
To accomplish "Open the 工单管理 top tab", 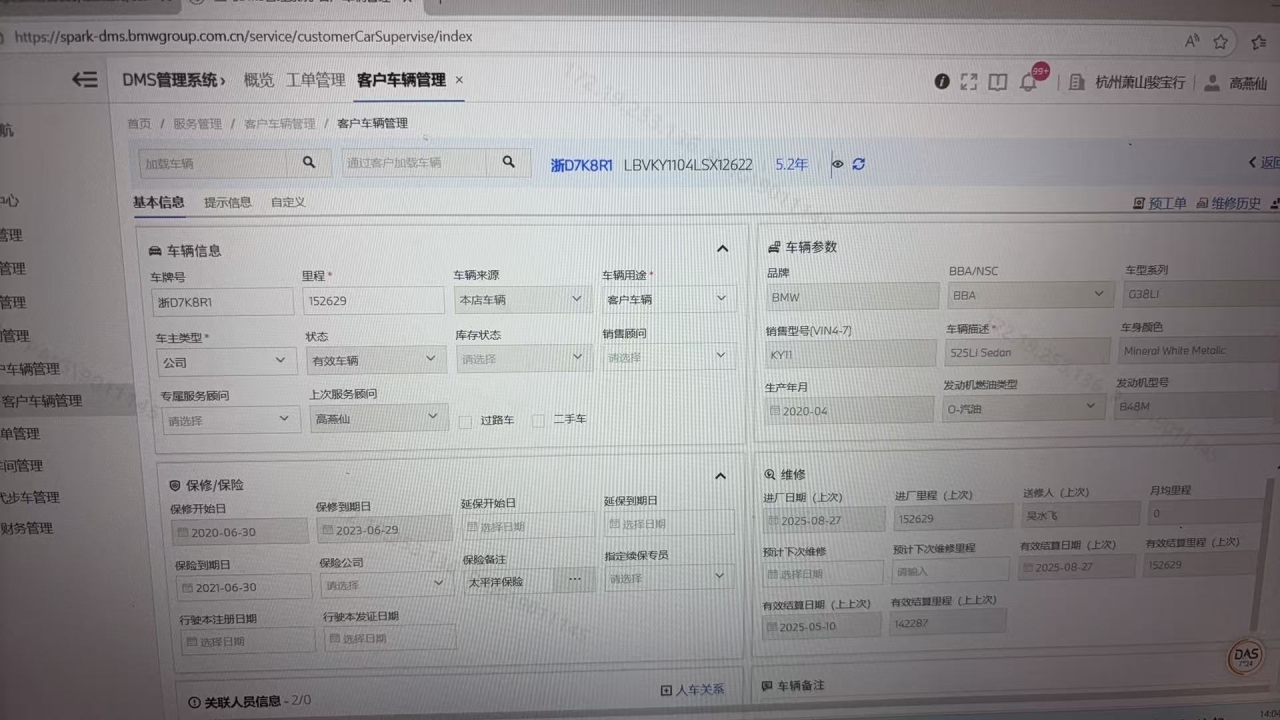I will 315,80.
